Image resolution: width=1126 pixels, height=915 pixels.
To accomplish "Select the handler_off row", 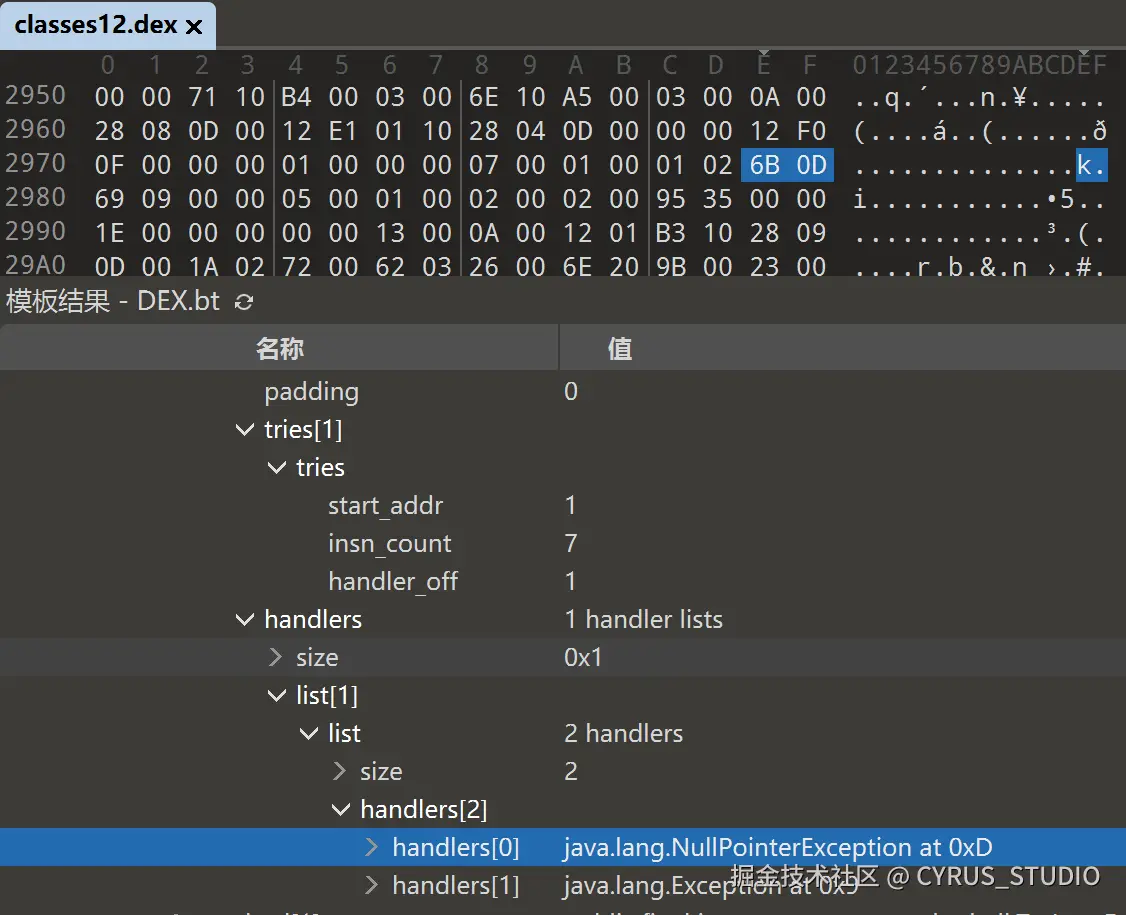I will pos(563,582).
